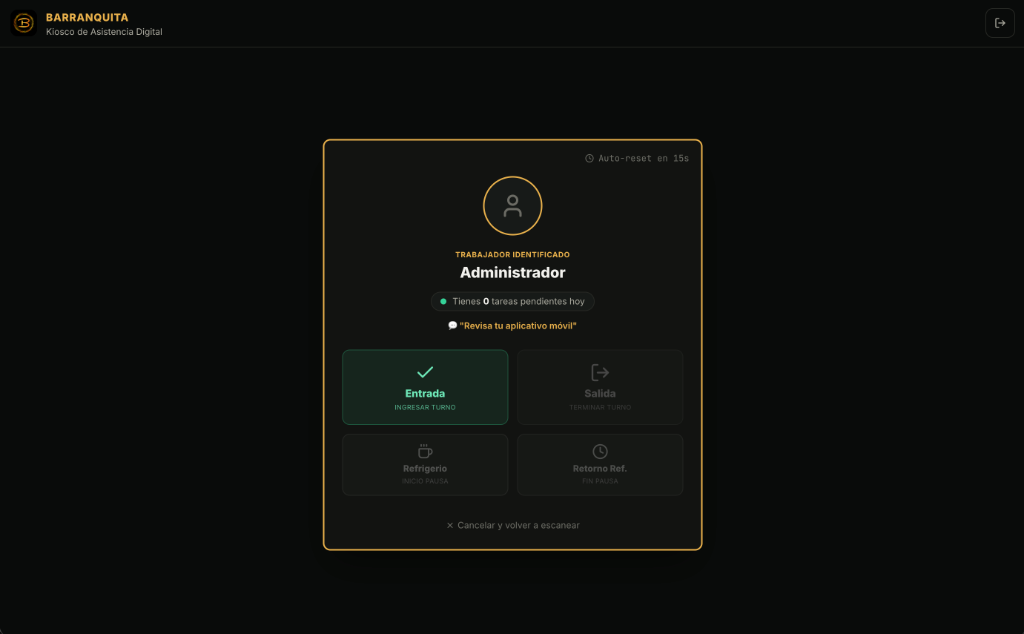Click the user avatar circle icon

(512, 206)
